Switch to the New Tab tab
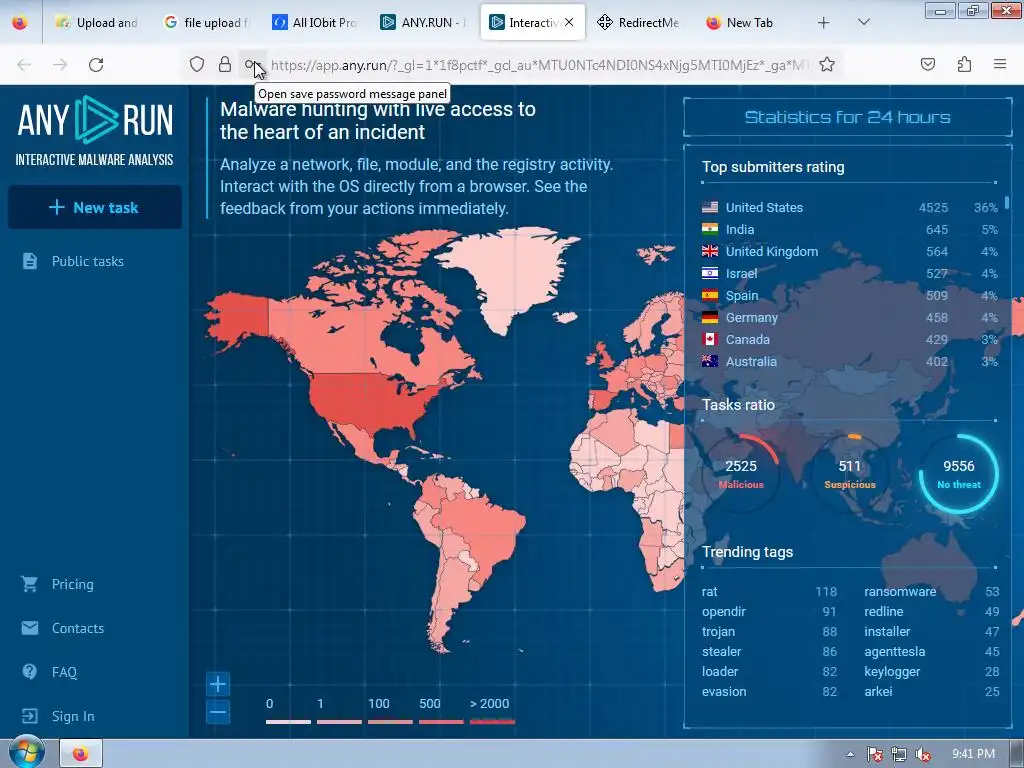The height and width of the screenshot is (768, 1024). 748,23
